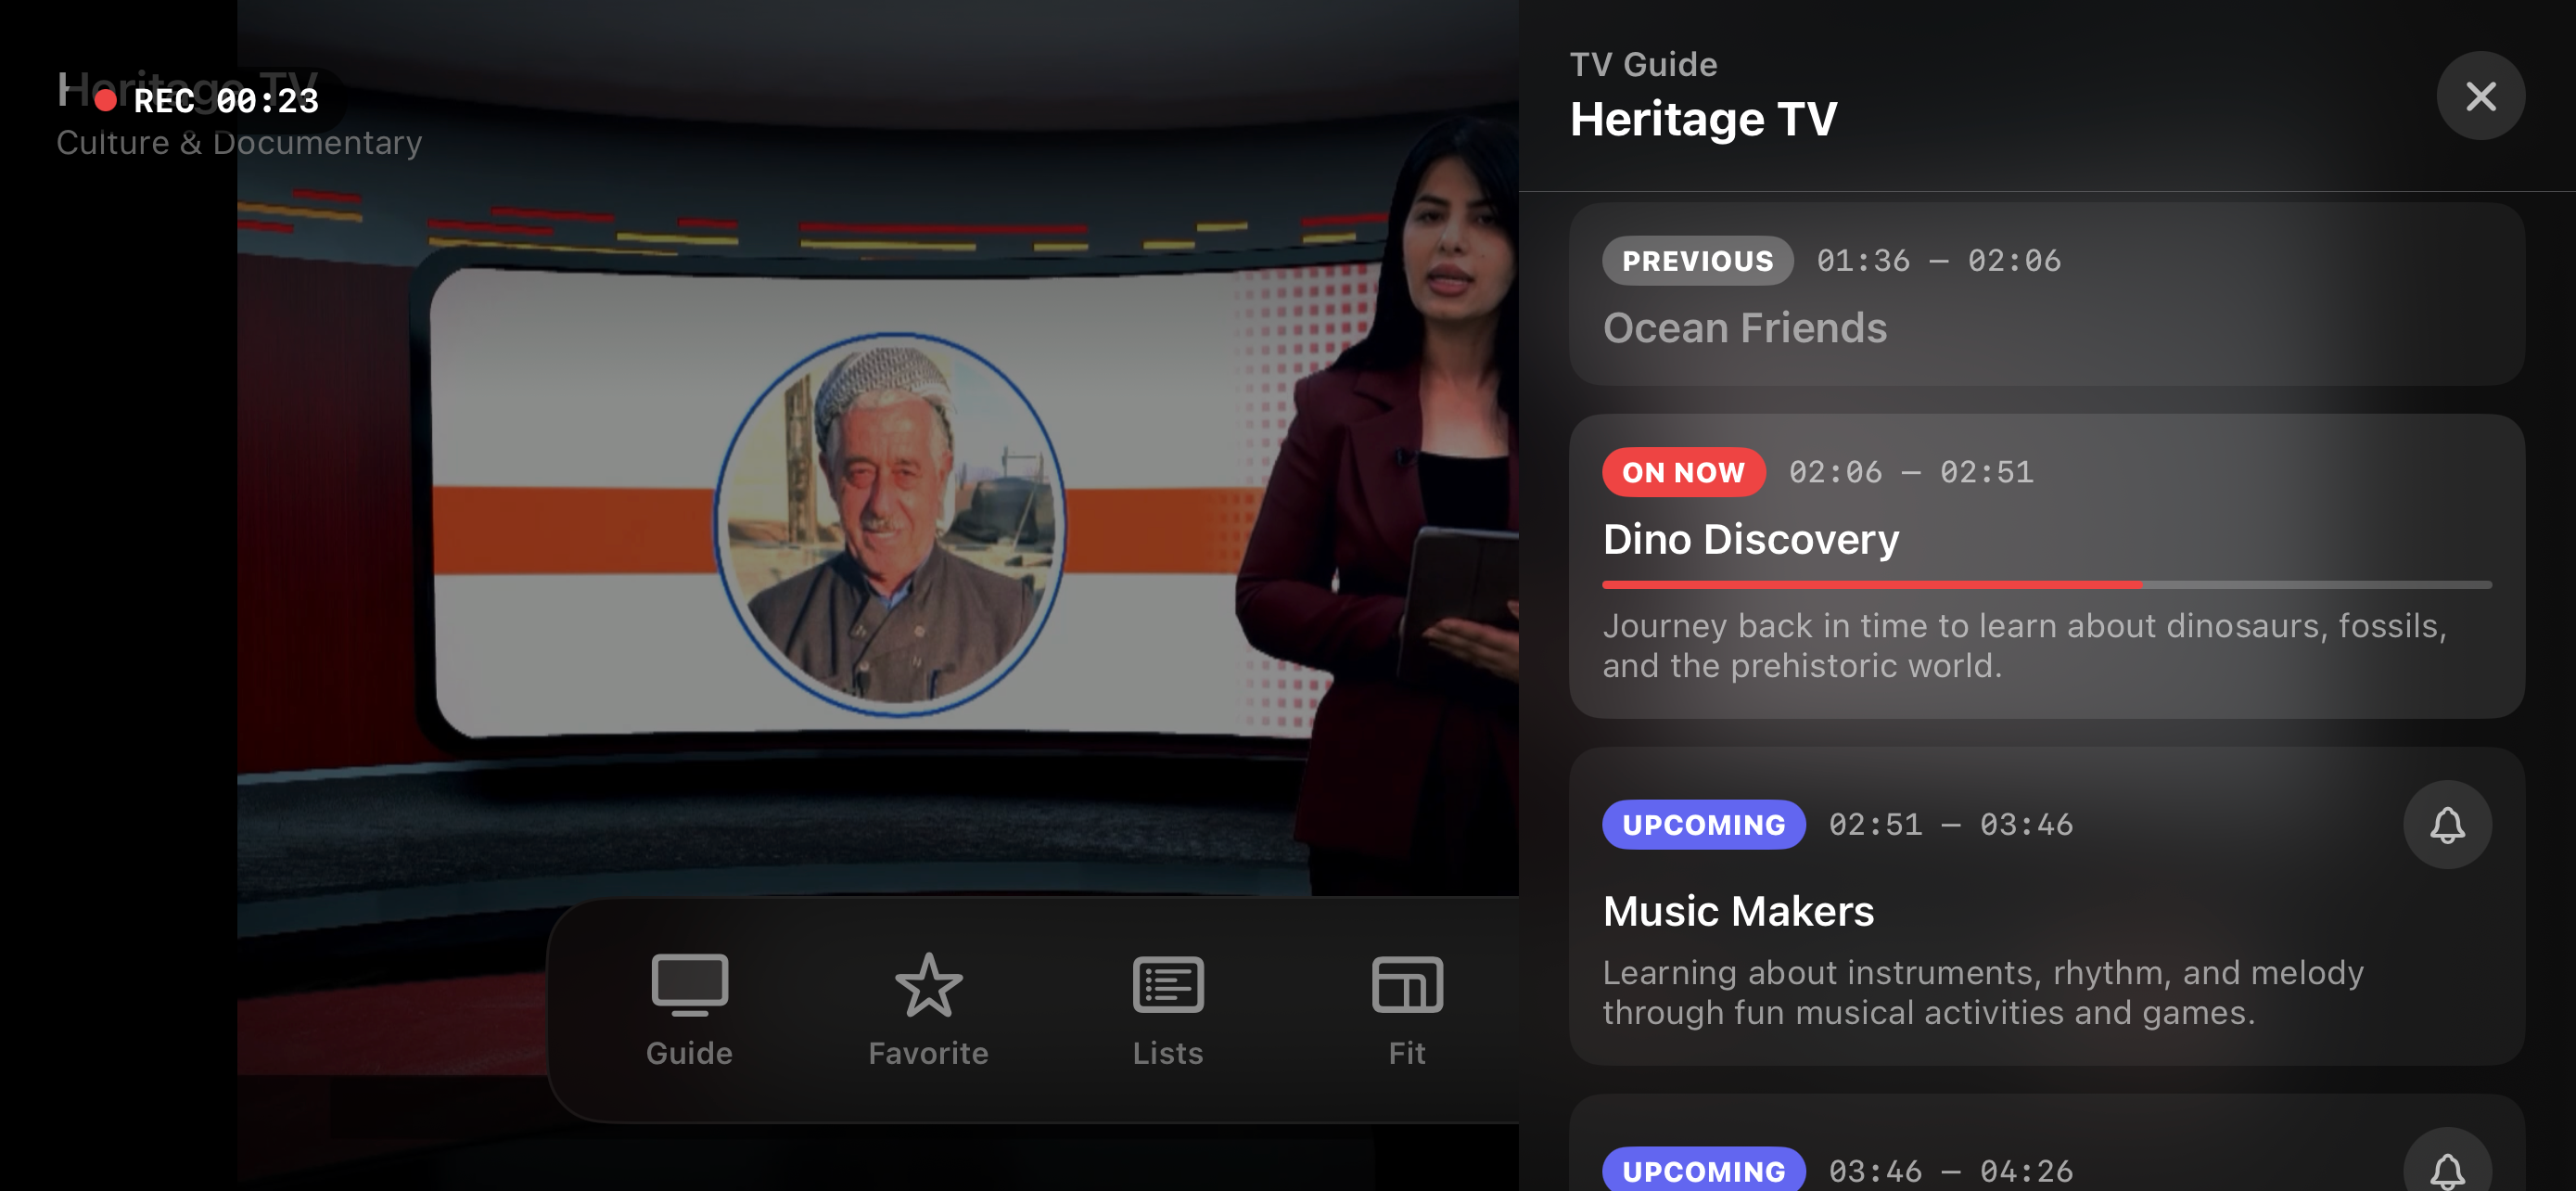This screenshot has width=2576, height=1191.
Task: Click the TV Guide label
Action: pos(1643,64)
